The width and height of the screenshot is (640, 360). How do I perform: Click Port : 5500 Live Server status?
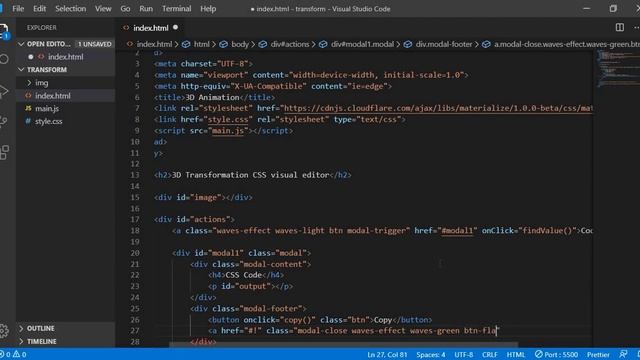(557, 354)
